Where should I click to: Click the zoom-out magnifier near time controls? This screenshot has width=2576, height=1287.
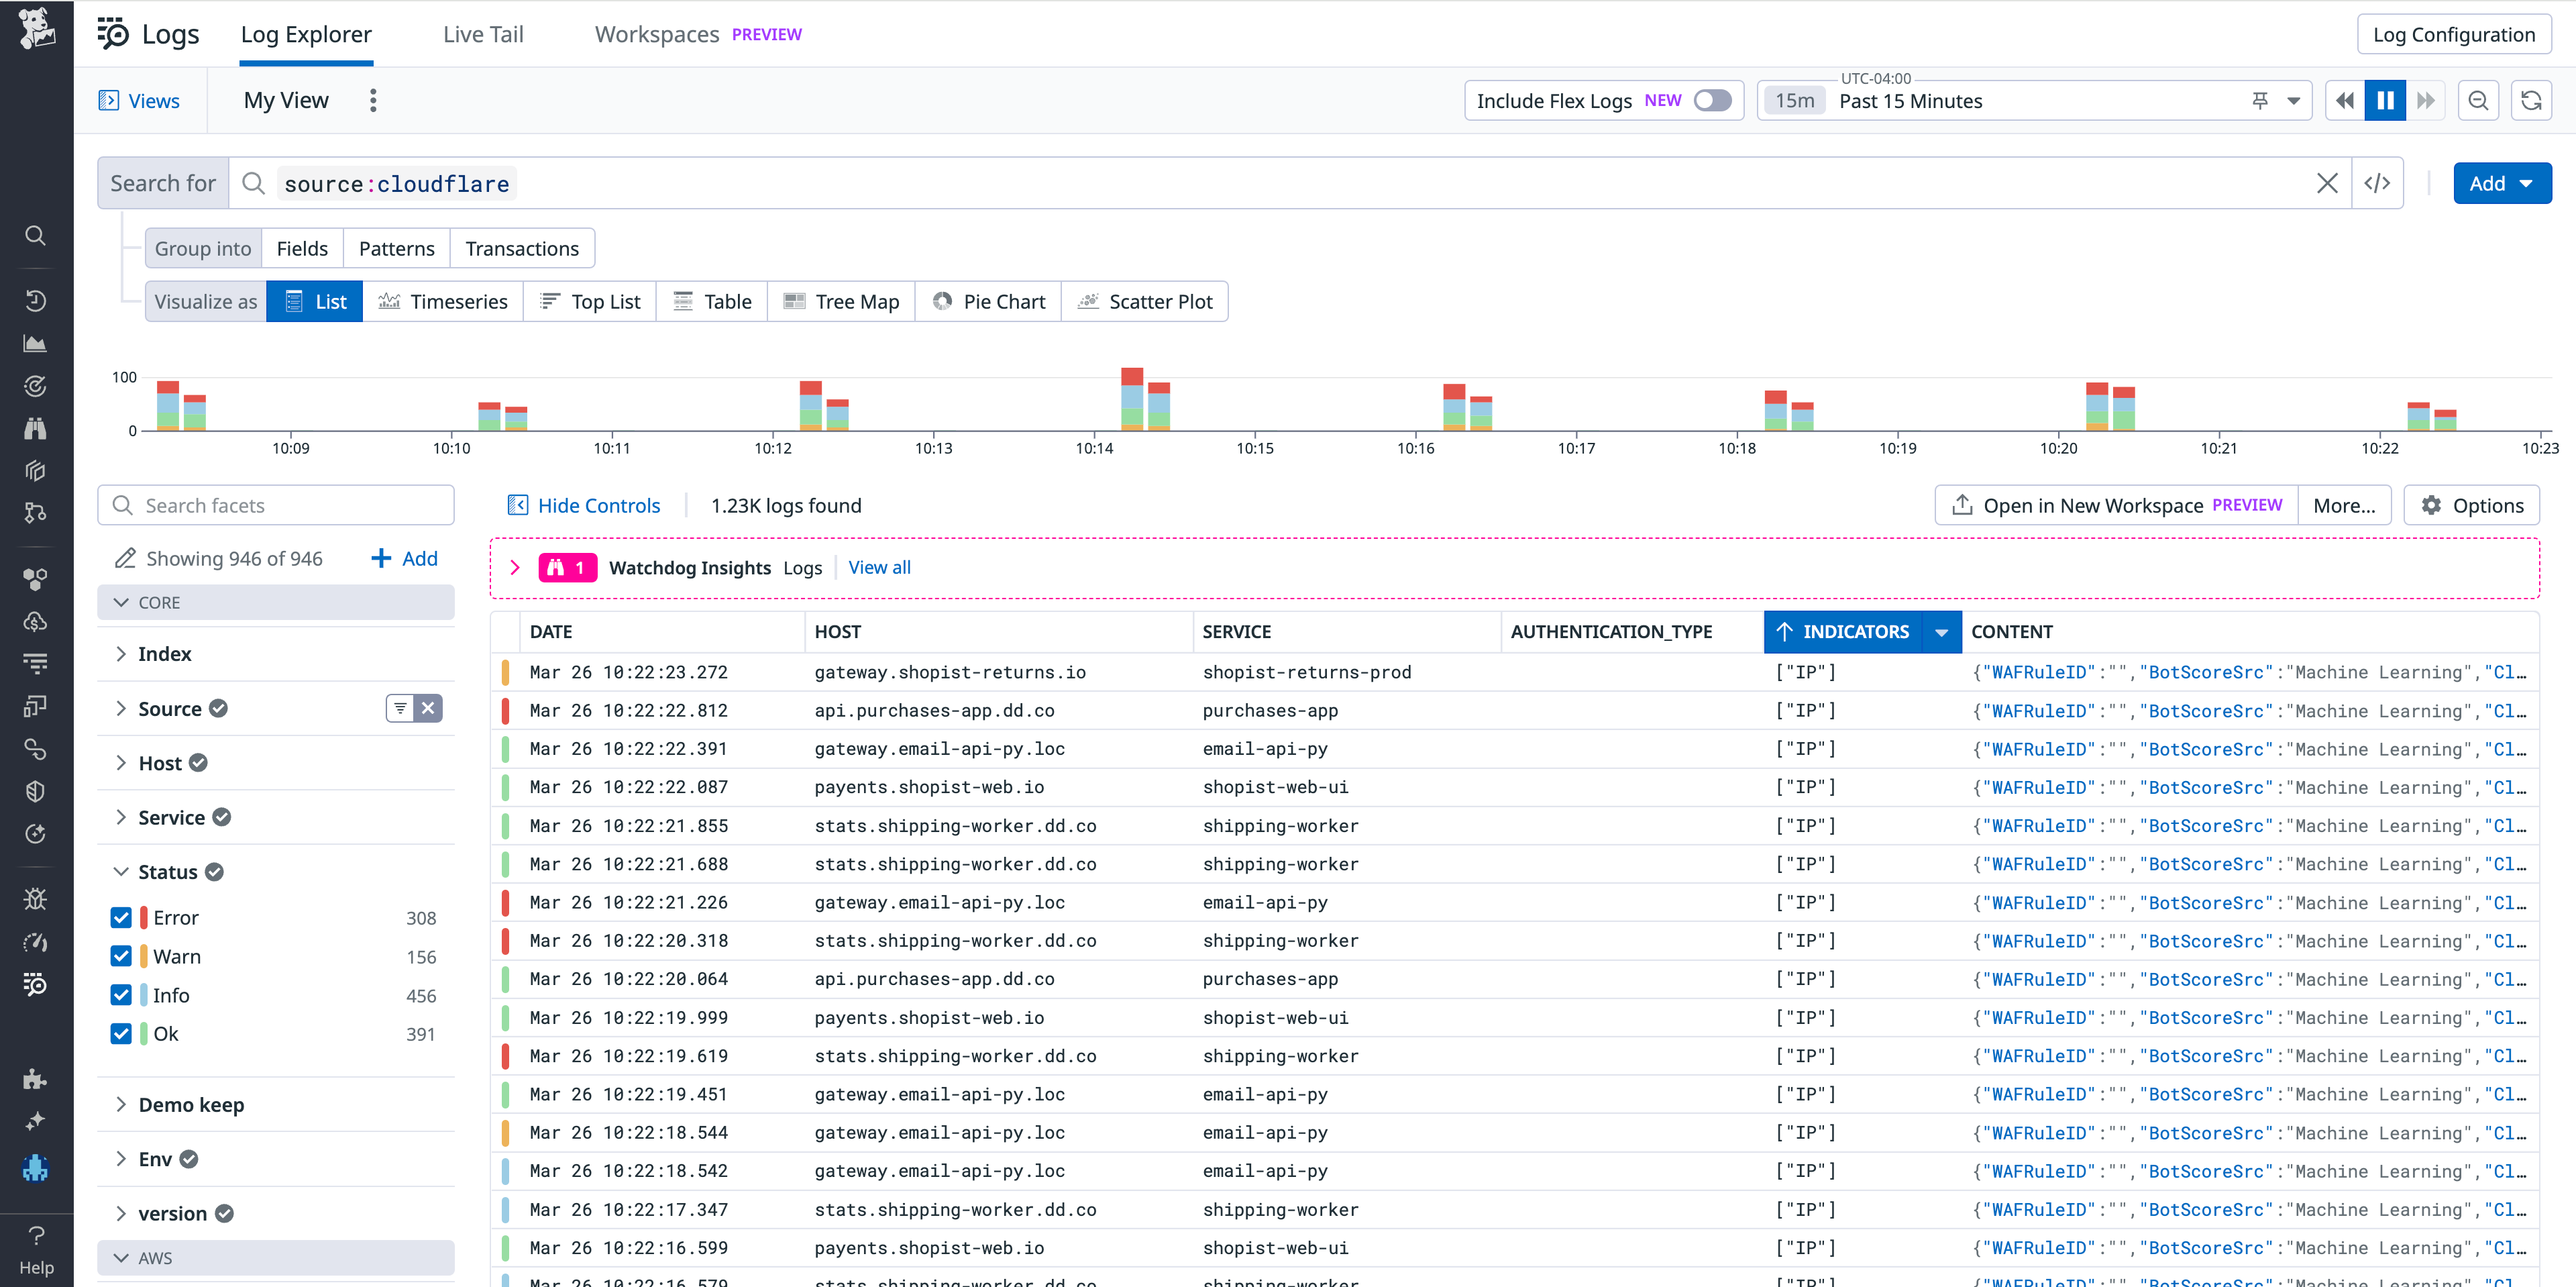pos(2478,100)
